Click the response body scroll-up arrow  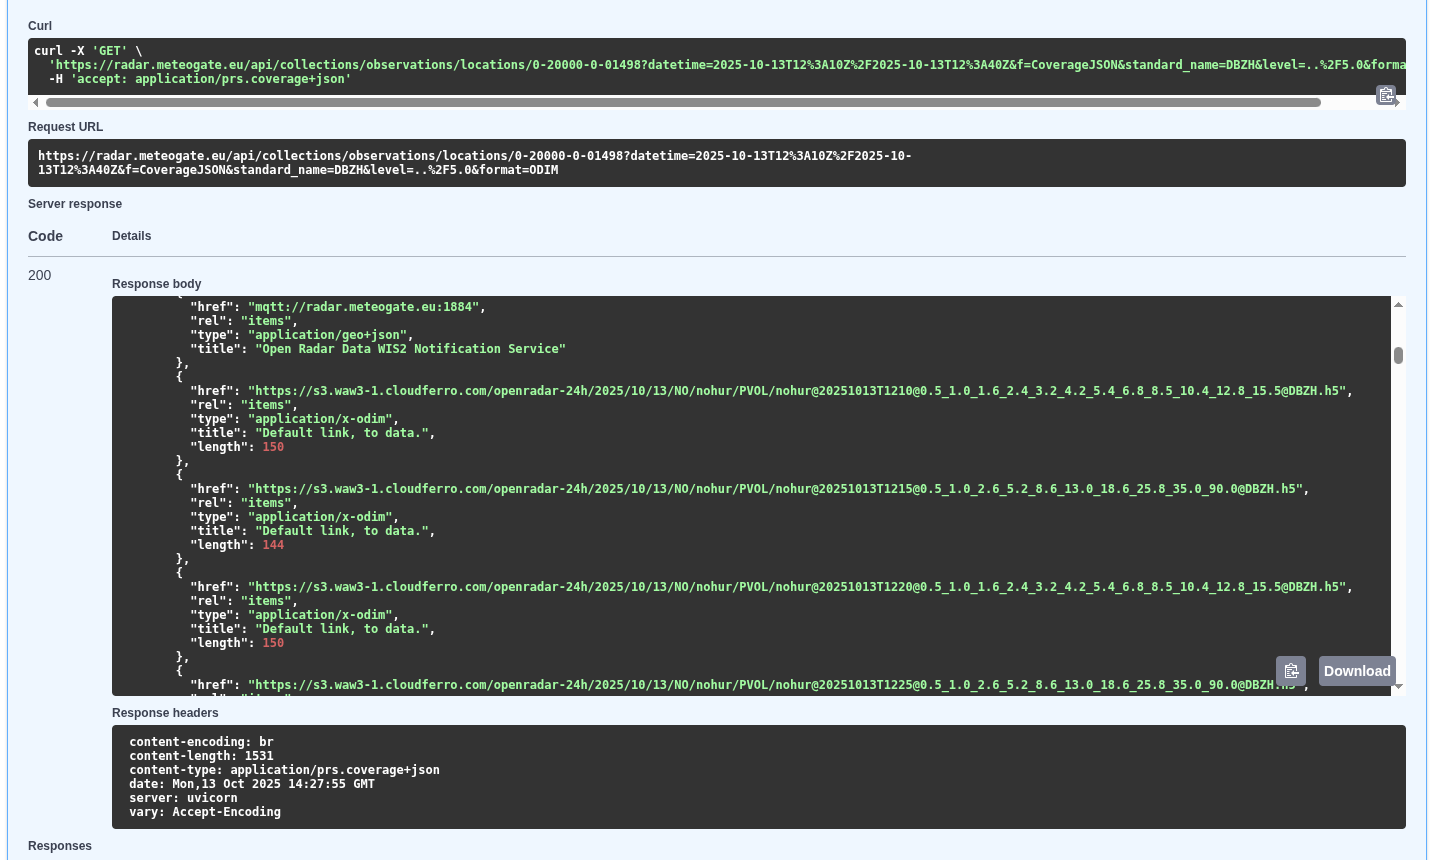(x=1398, y=304)
